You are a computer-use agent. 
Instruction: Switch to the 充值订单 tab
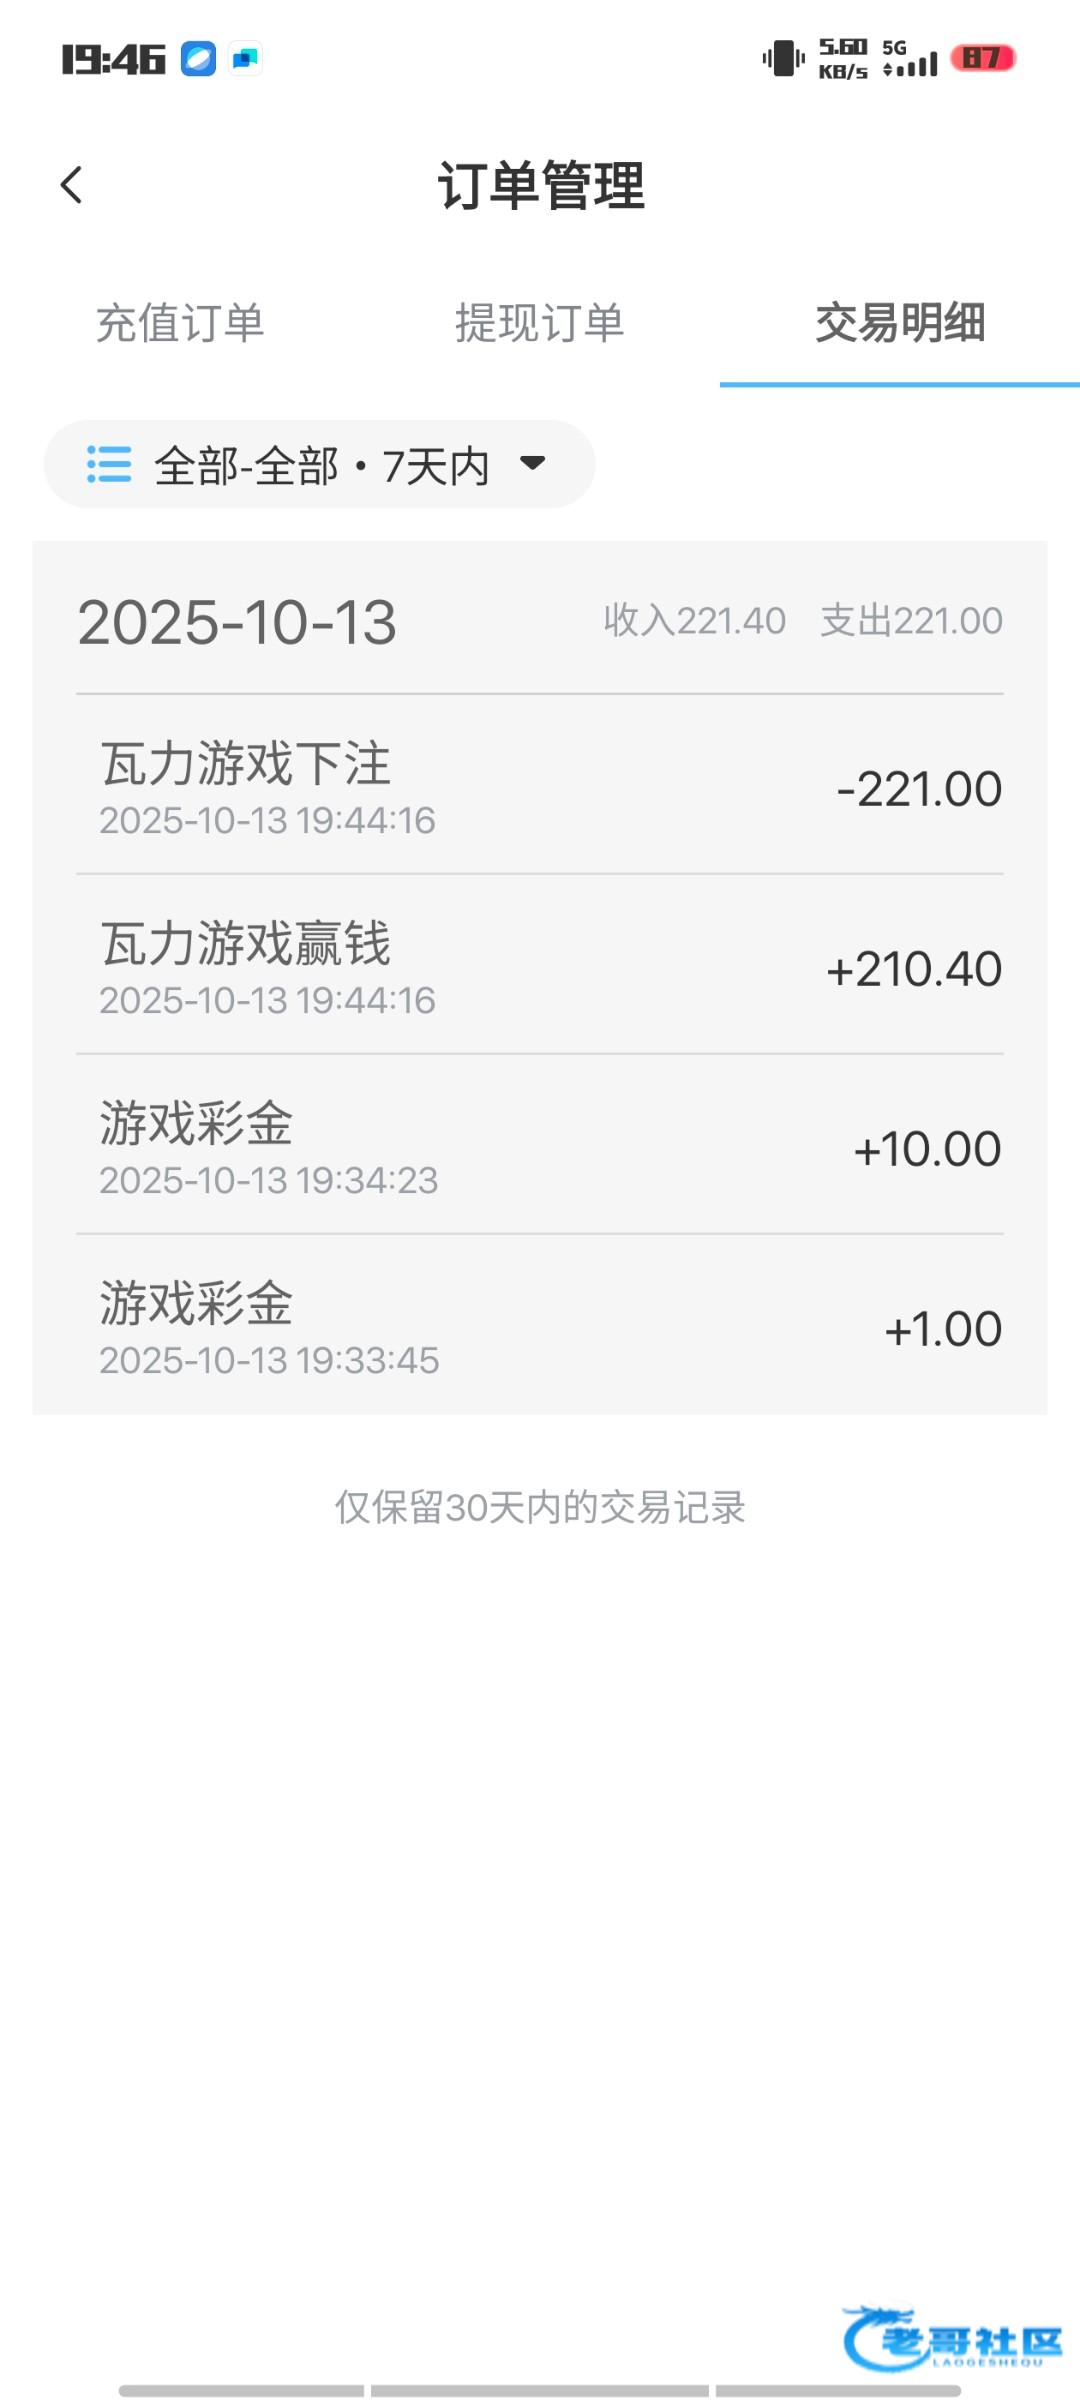[x=180, y=323]
